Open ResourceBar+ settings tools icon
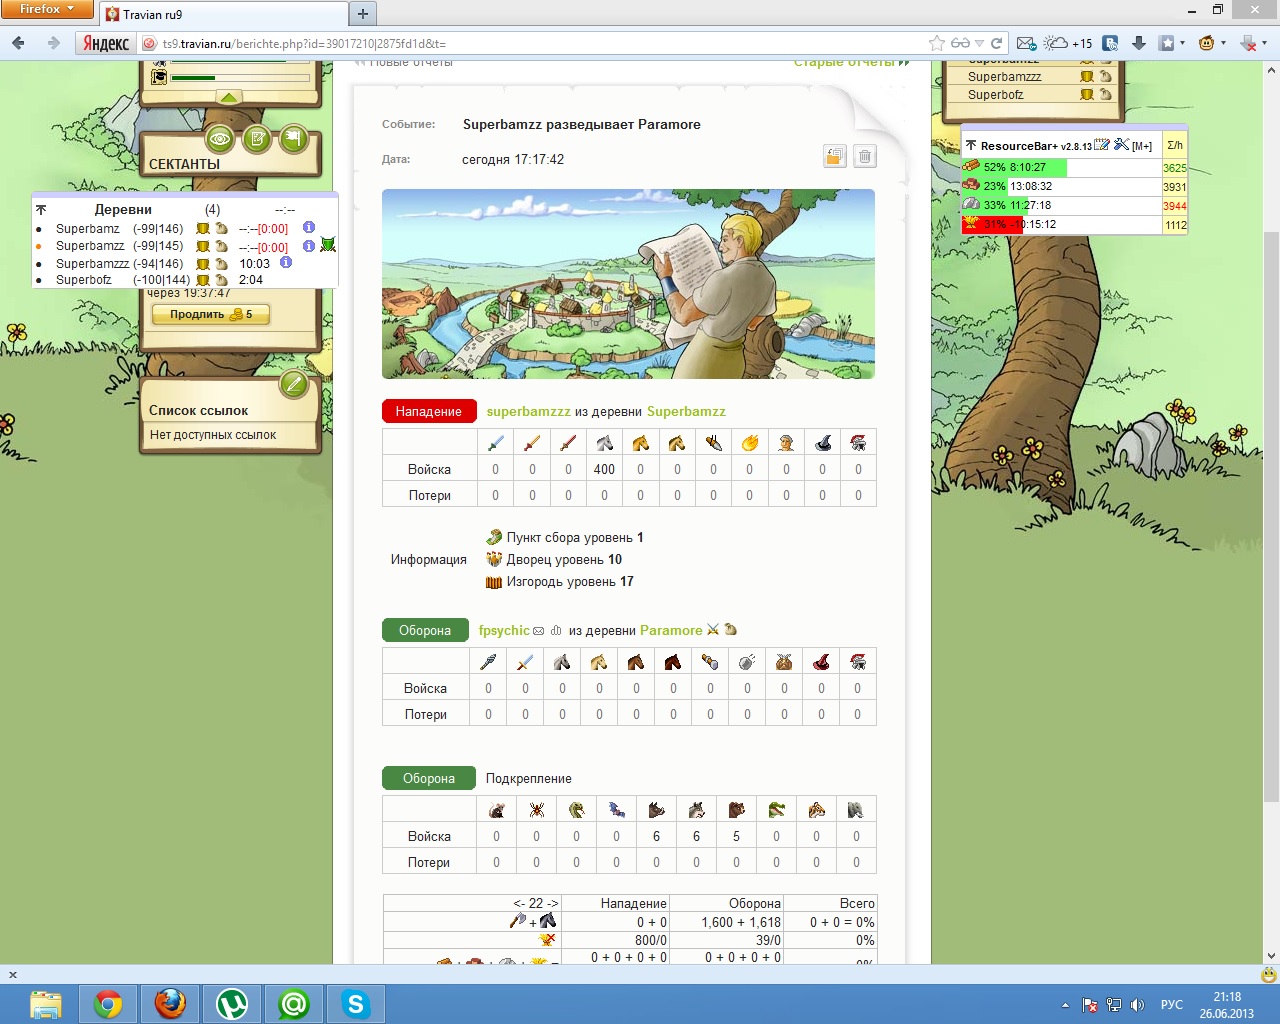 [1121, 145]
